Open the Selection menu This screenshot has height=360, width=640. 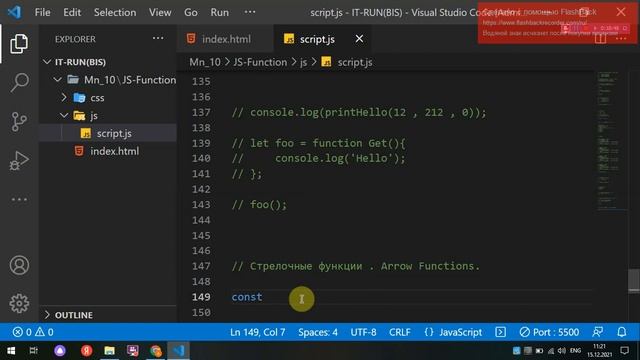[115, 12]
